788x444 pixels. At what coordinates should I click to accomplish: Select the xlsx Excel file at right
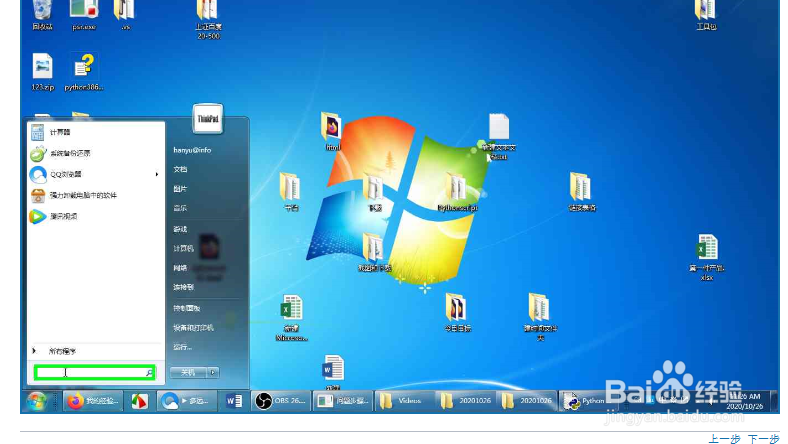click(707, 257)
